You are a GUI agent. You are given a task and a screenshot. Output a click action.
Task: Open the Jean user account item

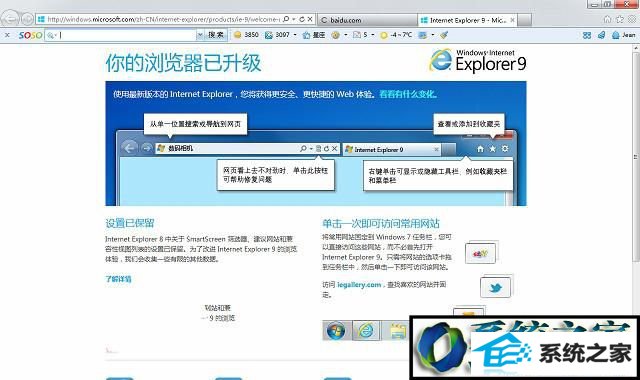[x=624, y=35]
